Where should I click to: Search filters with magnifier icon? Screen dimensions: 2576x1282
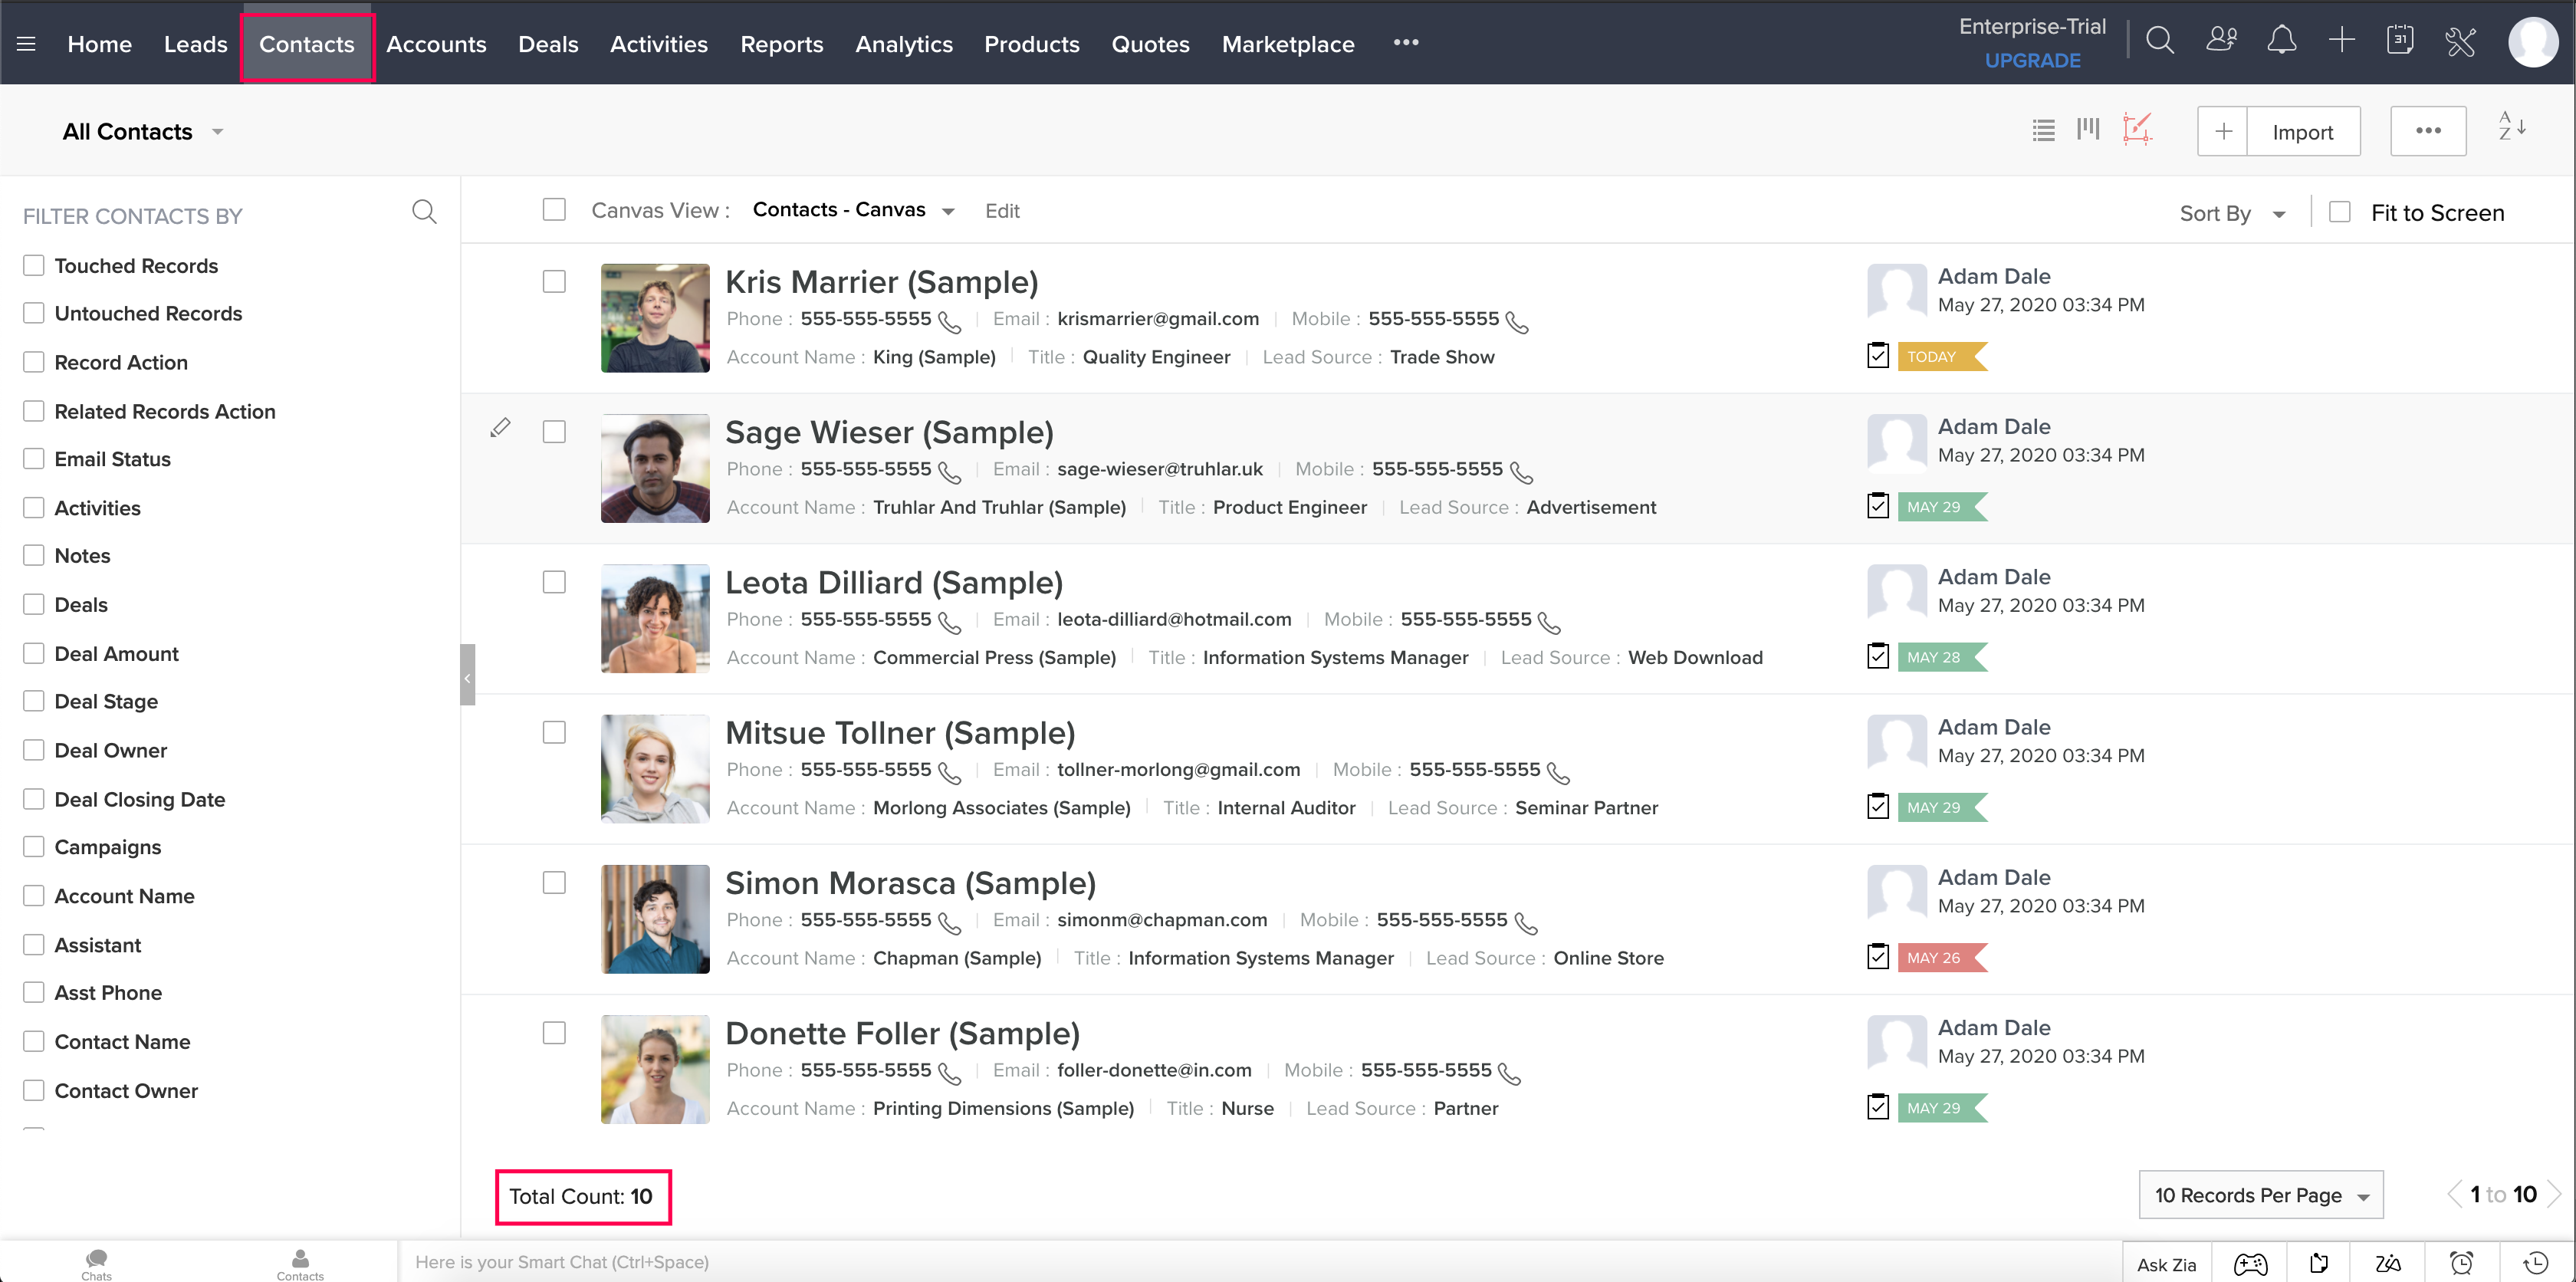(x=424, y=212)
